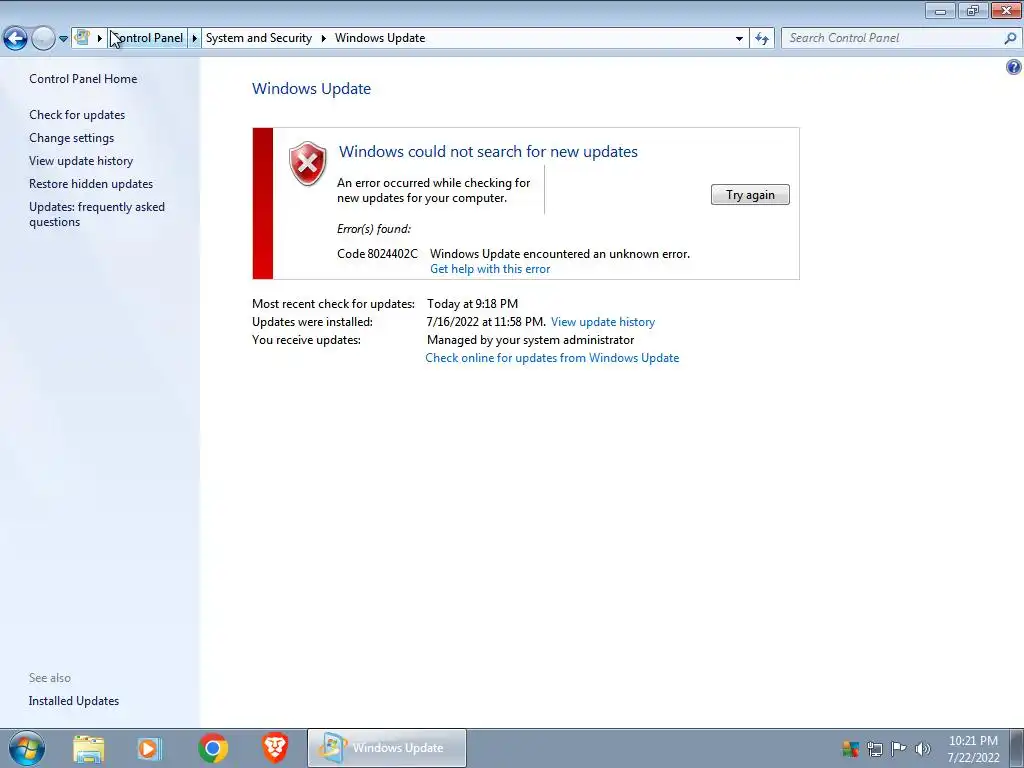The width and height of the screenshot is (1024, 768).
Task: Expand the arrow after Control Panel breadcrumb
Action: pos(194,38)
